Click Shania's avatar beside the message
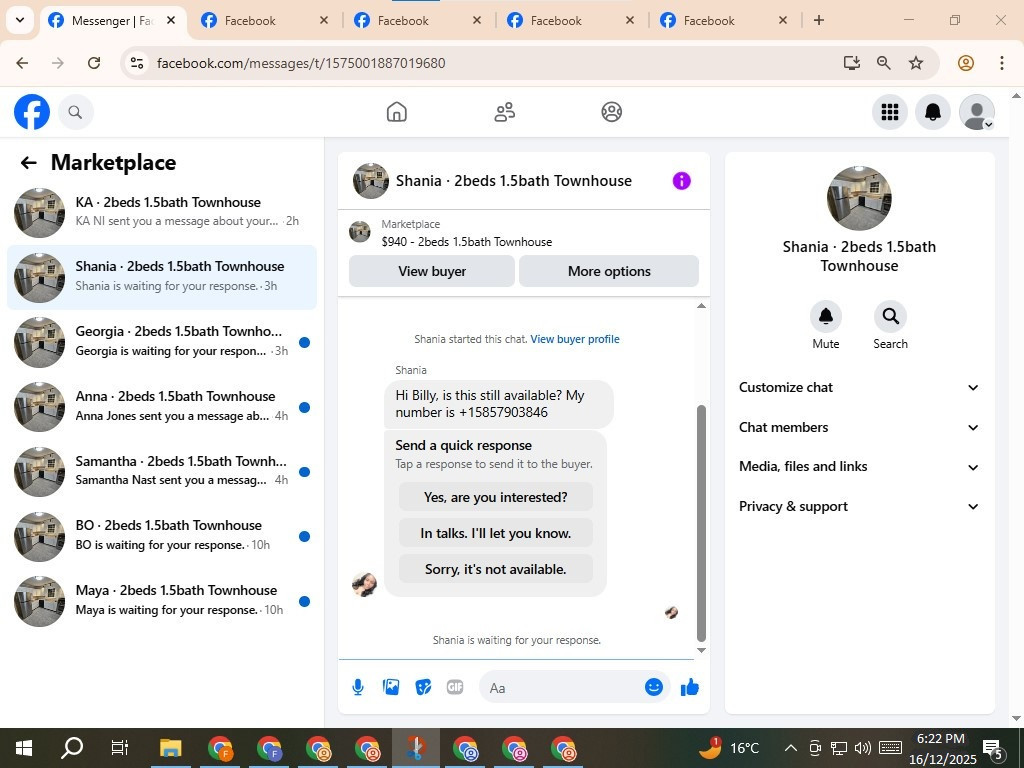The width and height of the screenshot is (1024, 768). (x=364, y=584)
